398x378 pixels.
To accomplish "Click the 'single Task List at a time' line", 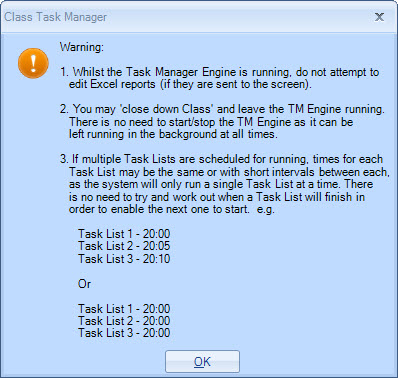I will 221,184.
